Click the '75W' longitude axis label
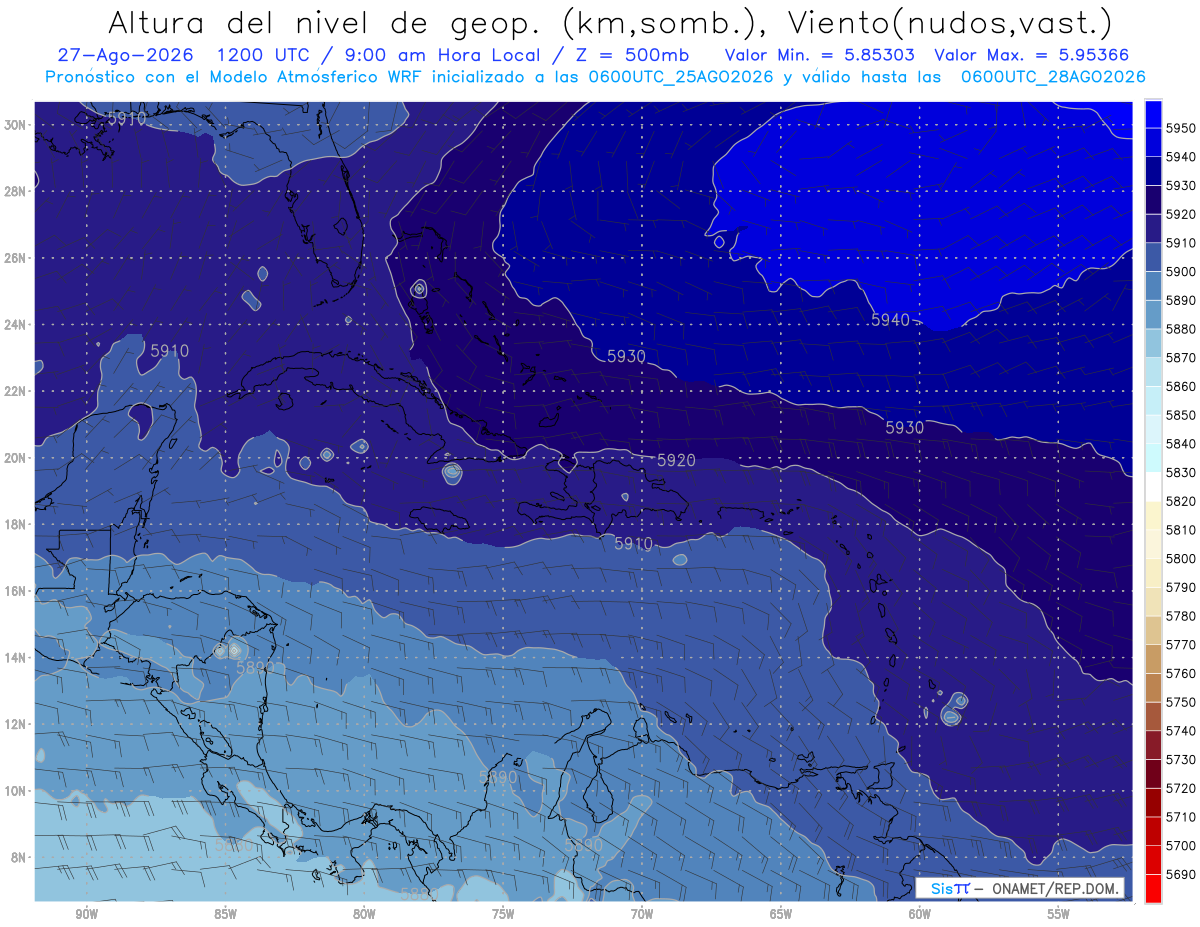Viewport: 1200px width, 927px height. (x=503, y=915)
